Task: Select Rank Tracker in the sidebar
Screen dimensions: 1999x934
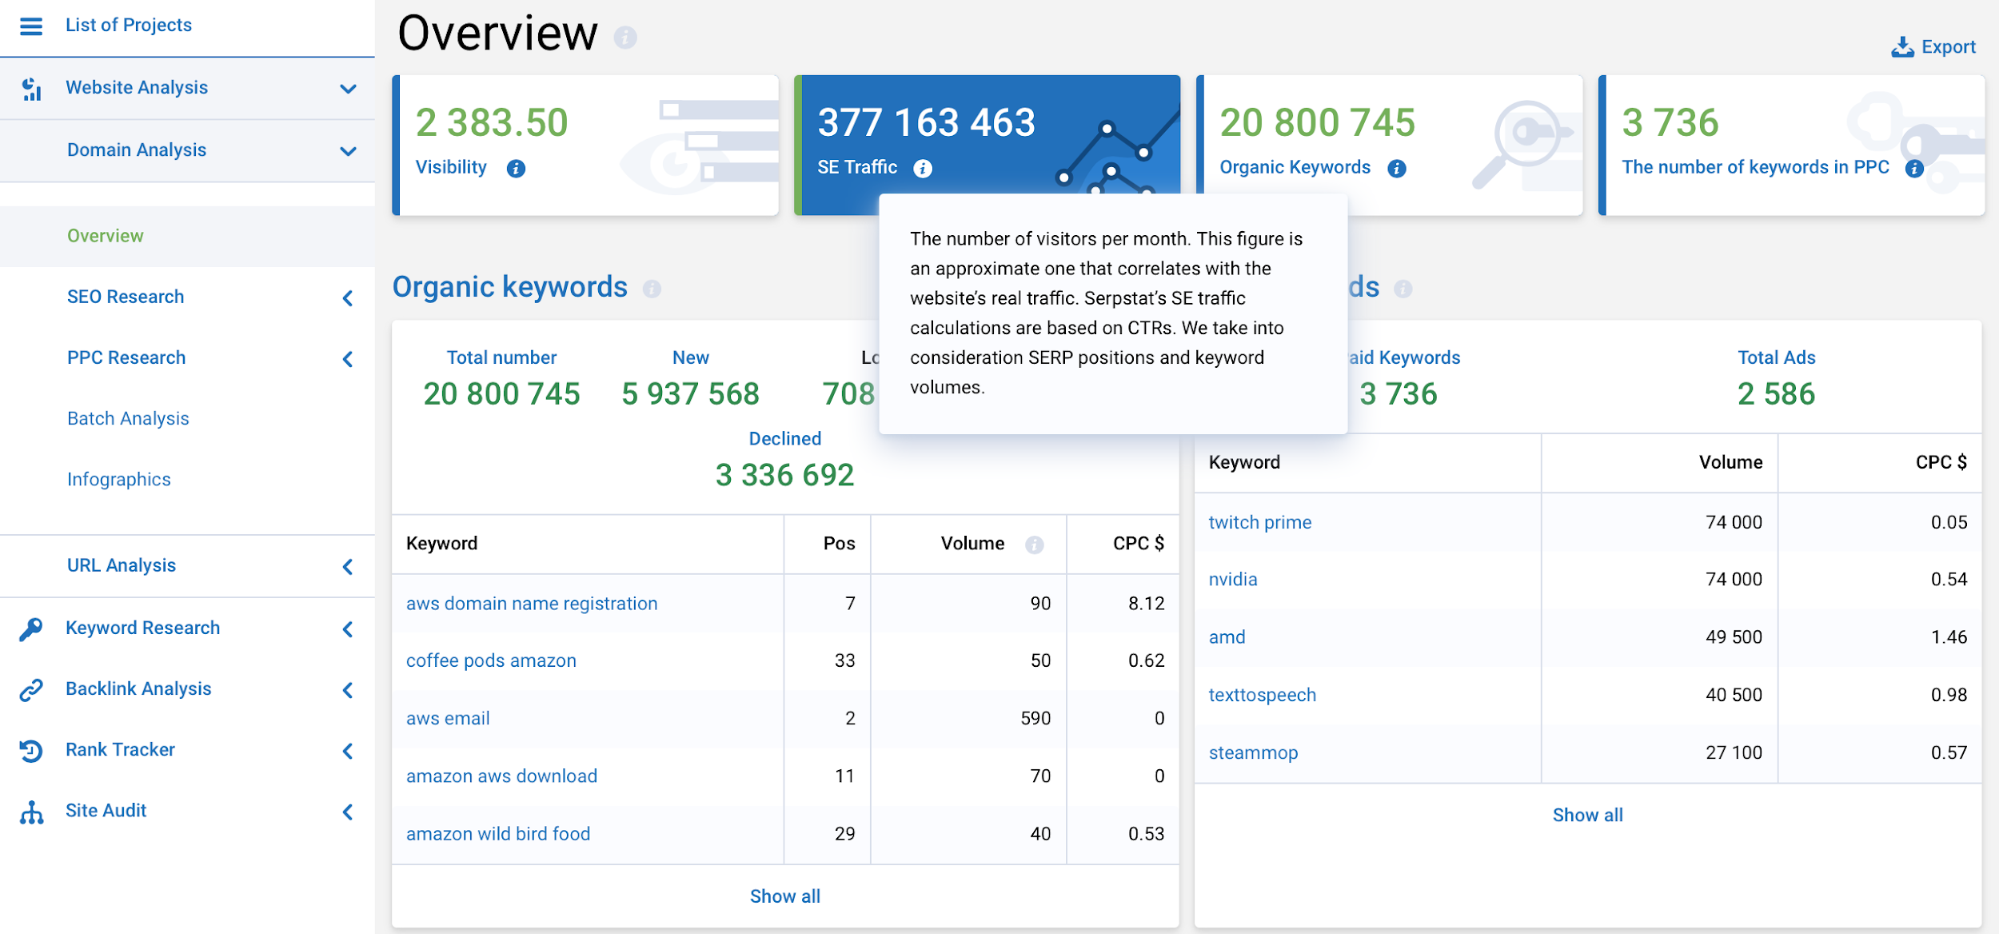Action: [120, 750]
